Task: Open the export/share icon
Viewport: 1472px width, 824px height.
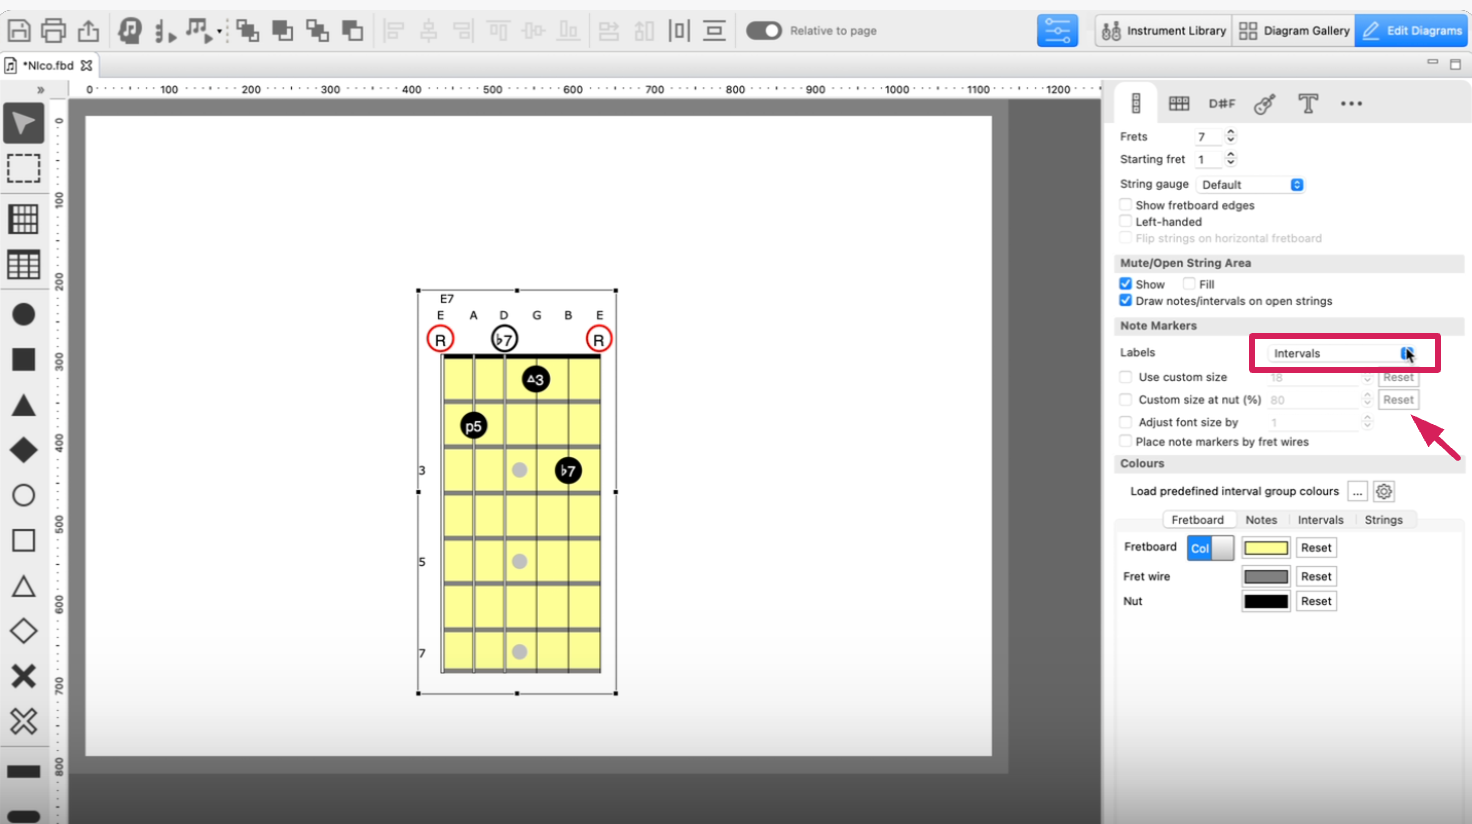Action: (88, 30)
